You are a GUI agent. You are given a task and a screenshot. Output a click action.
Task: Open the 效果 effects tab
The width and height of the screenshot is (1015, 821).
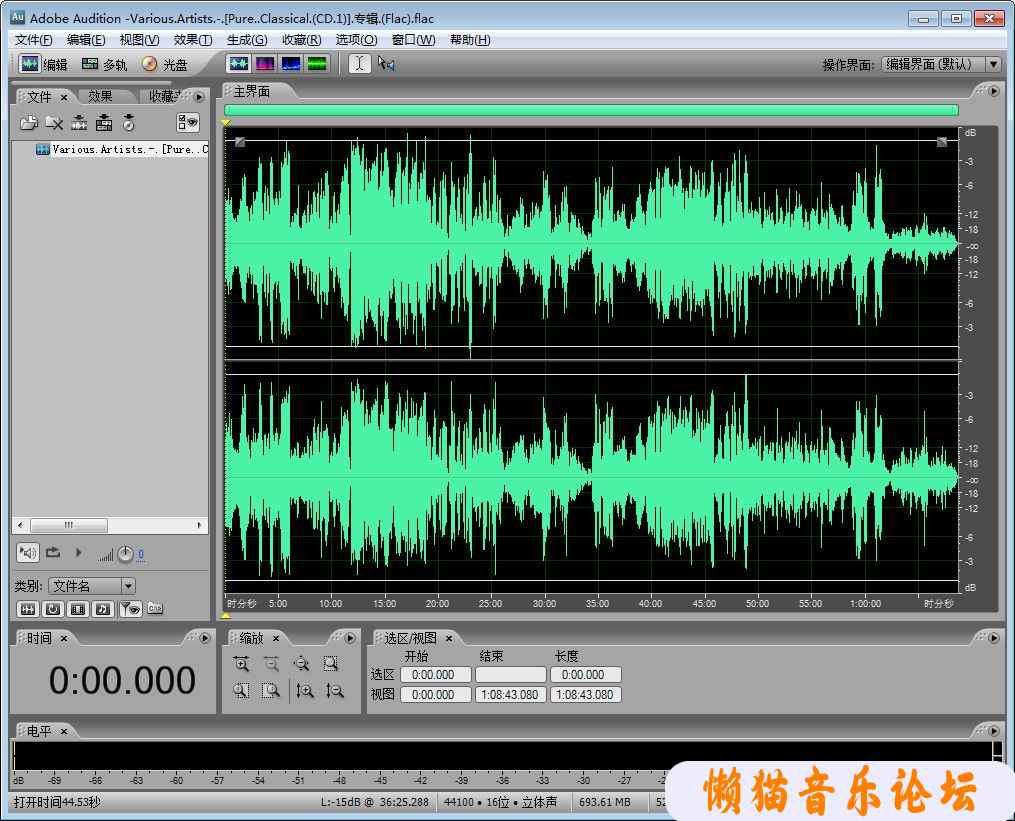[x=100, y=96]
